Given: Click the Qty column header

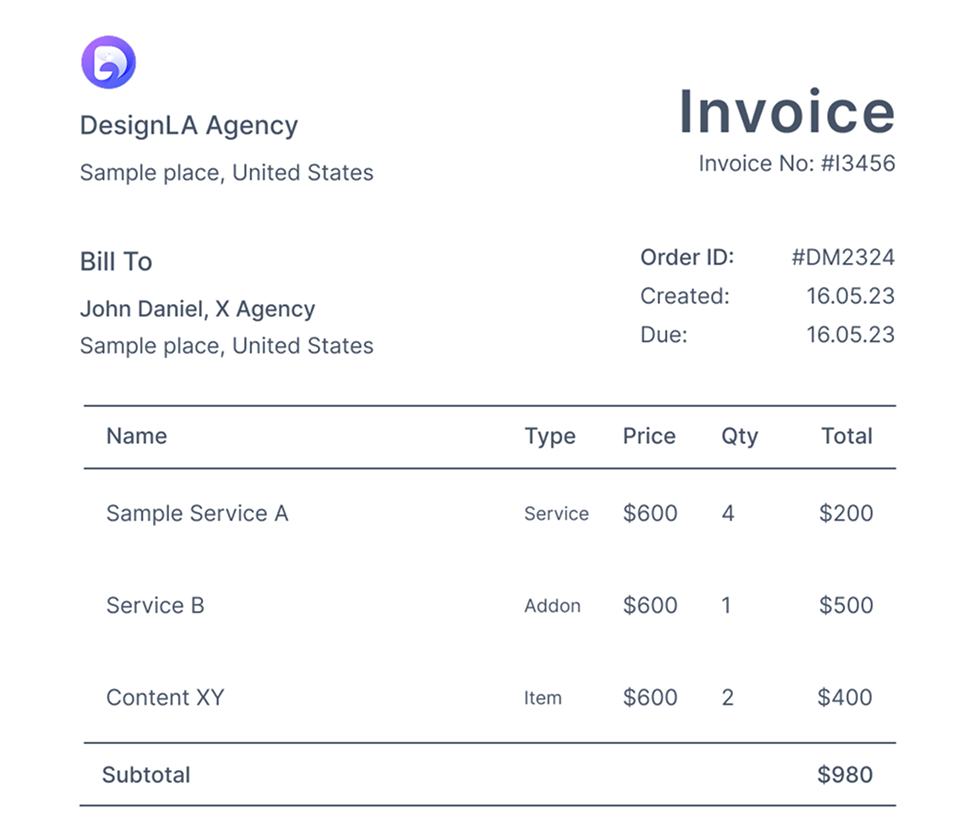Looking at the screenshot, I should (x=739, y=436).
